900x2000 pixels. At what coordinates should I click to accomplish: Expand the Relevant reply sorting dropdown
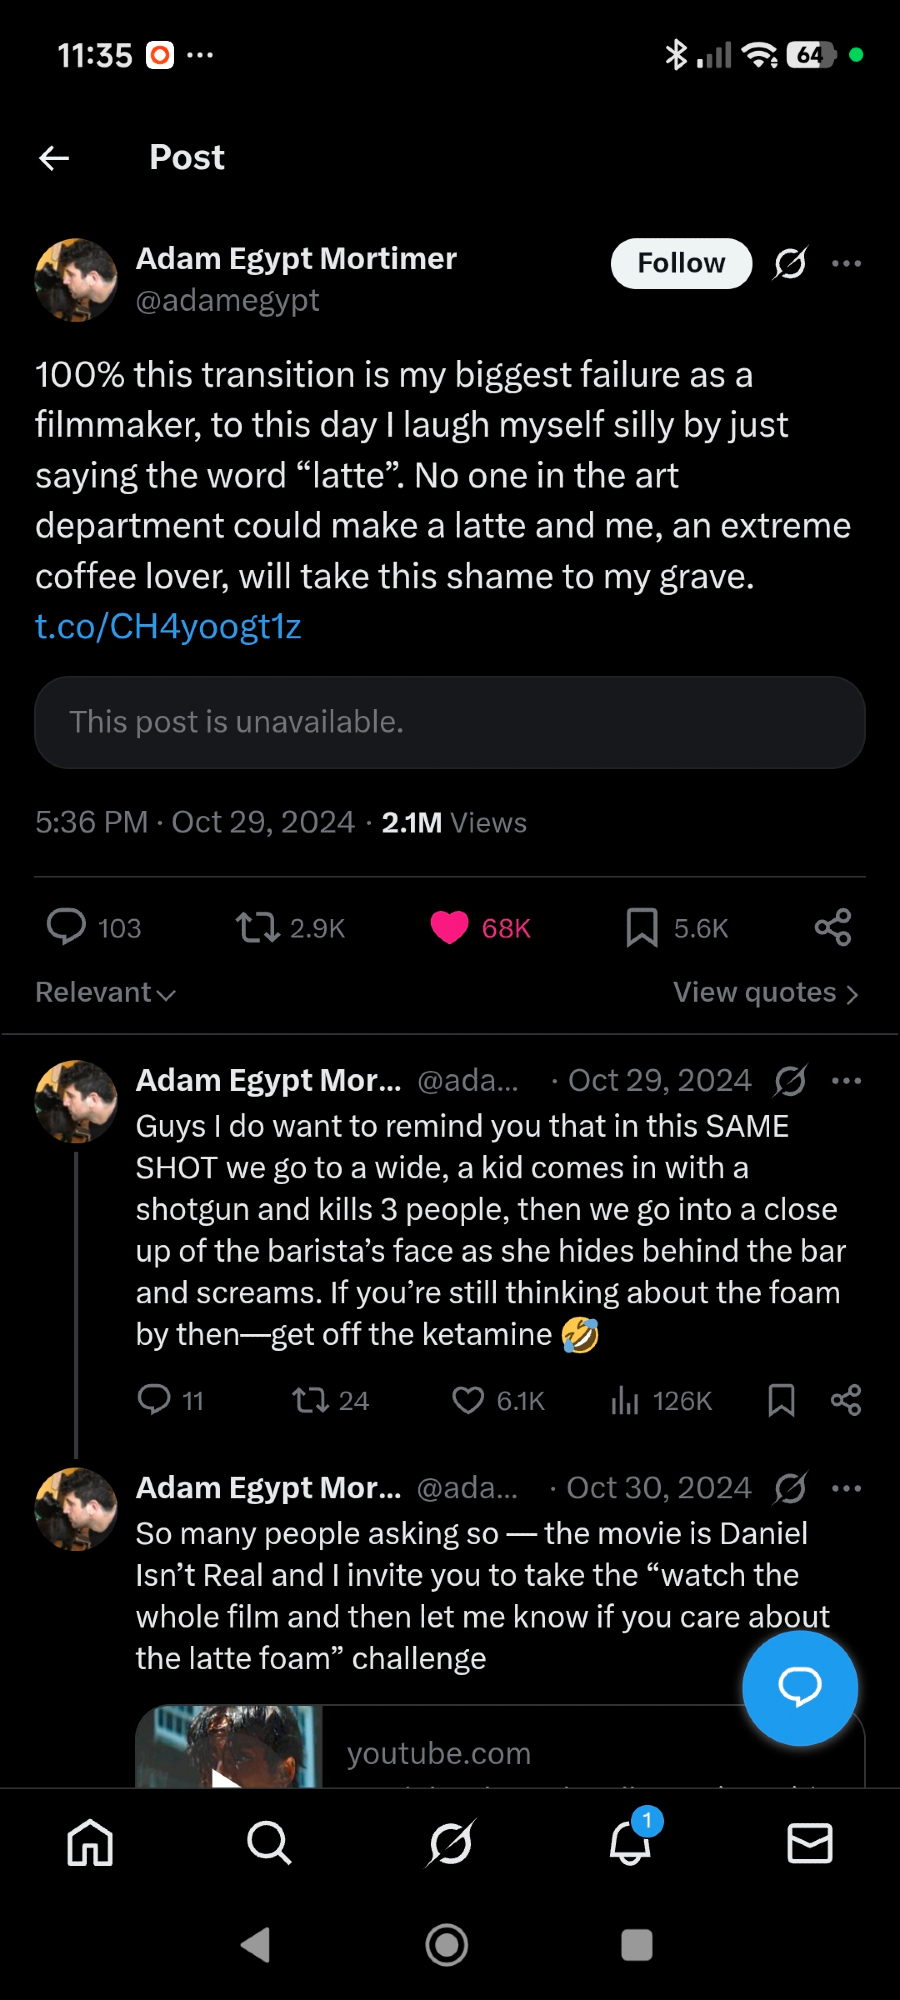pos(105,993)
